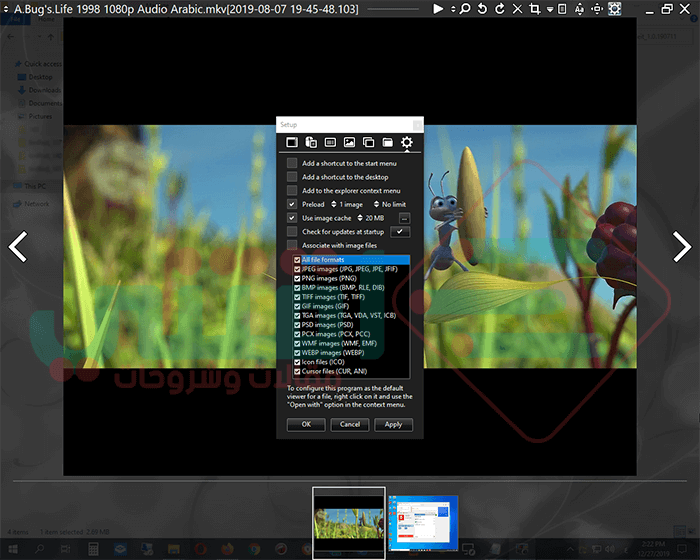Open the picture icon Setup tab

pyautogui.click(x=349, y=142)
